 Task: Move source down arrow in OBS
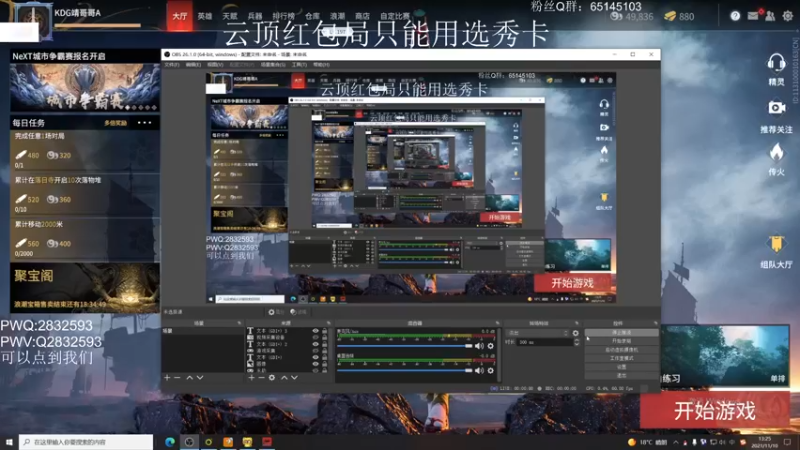point(294,378)
